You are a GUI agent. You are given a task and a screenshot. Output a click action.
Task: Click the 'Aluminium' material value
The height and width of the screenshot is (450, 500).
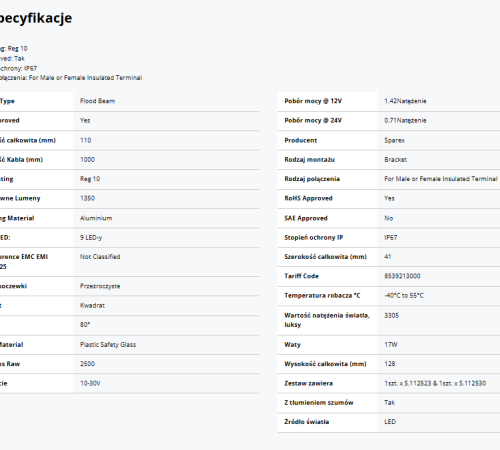tap(96, 218)
